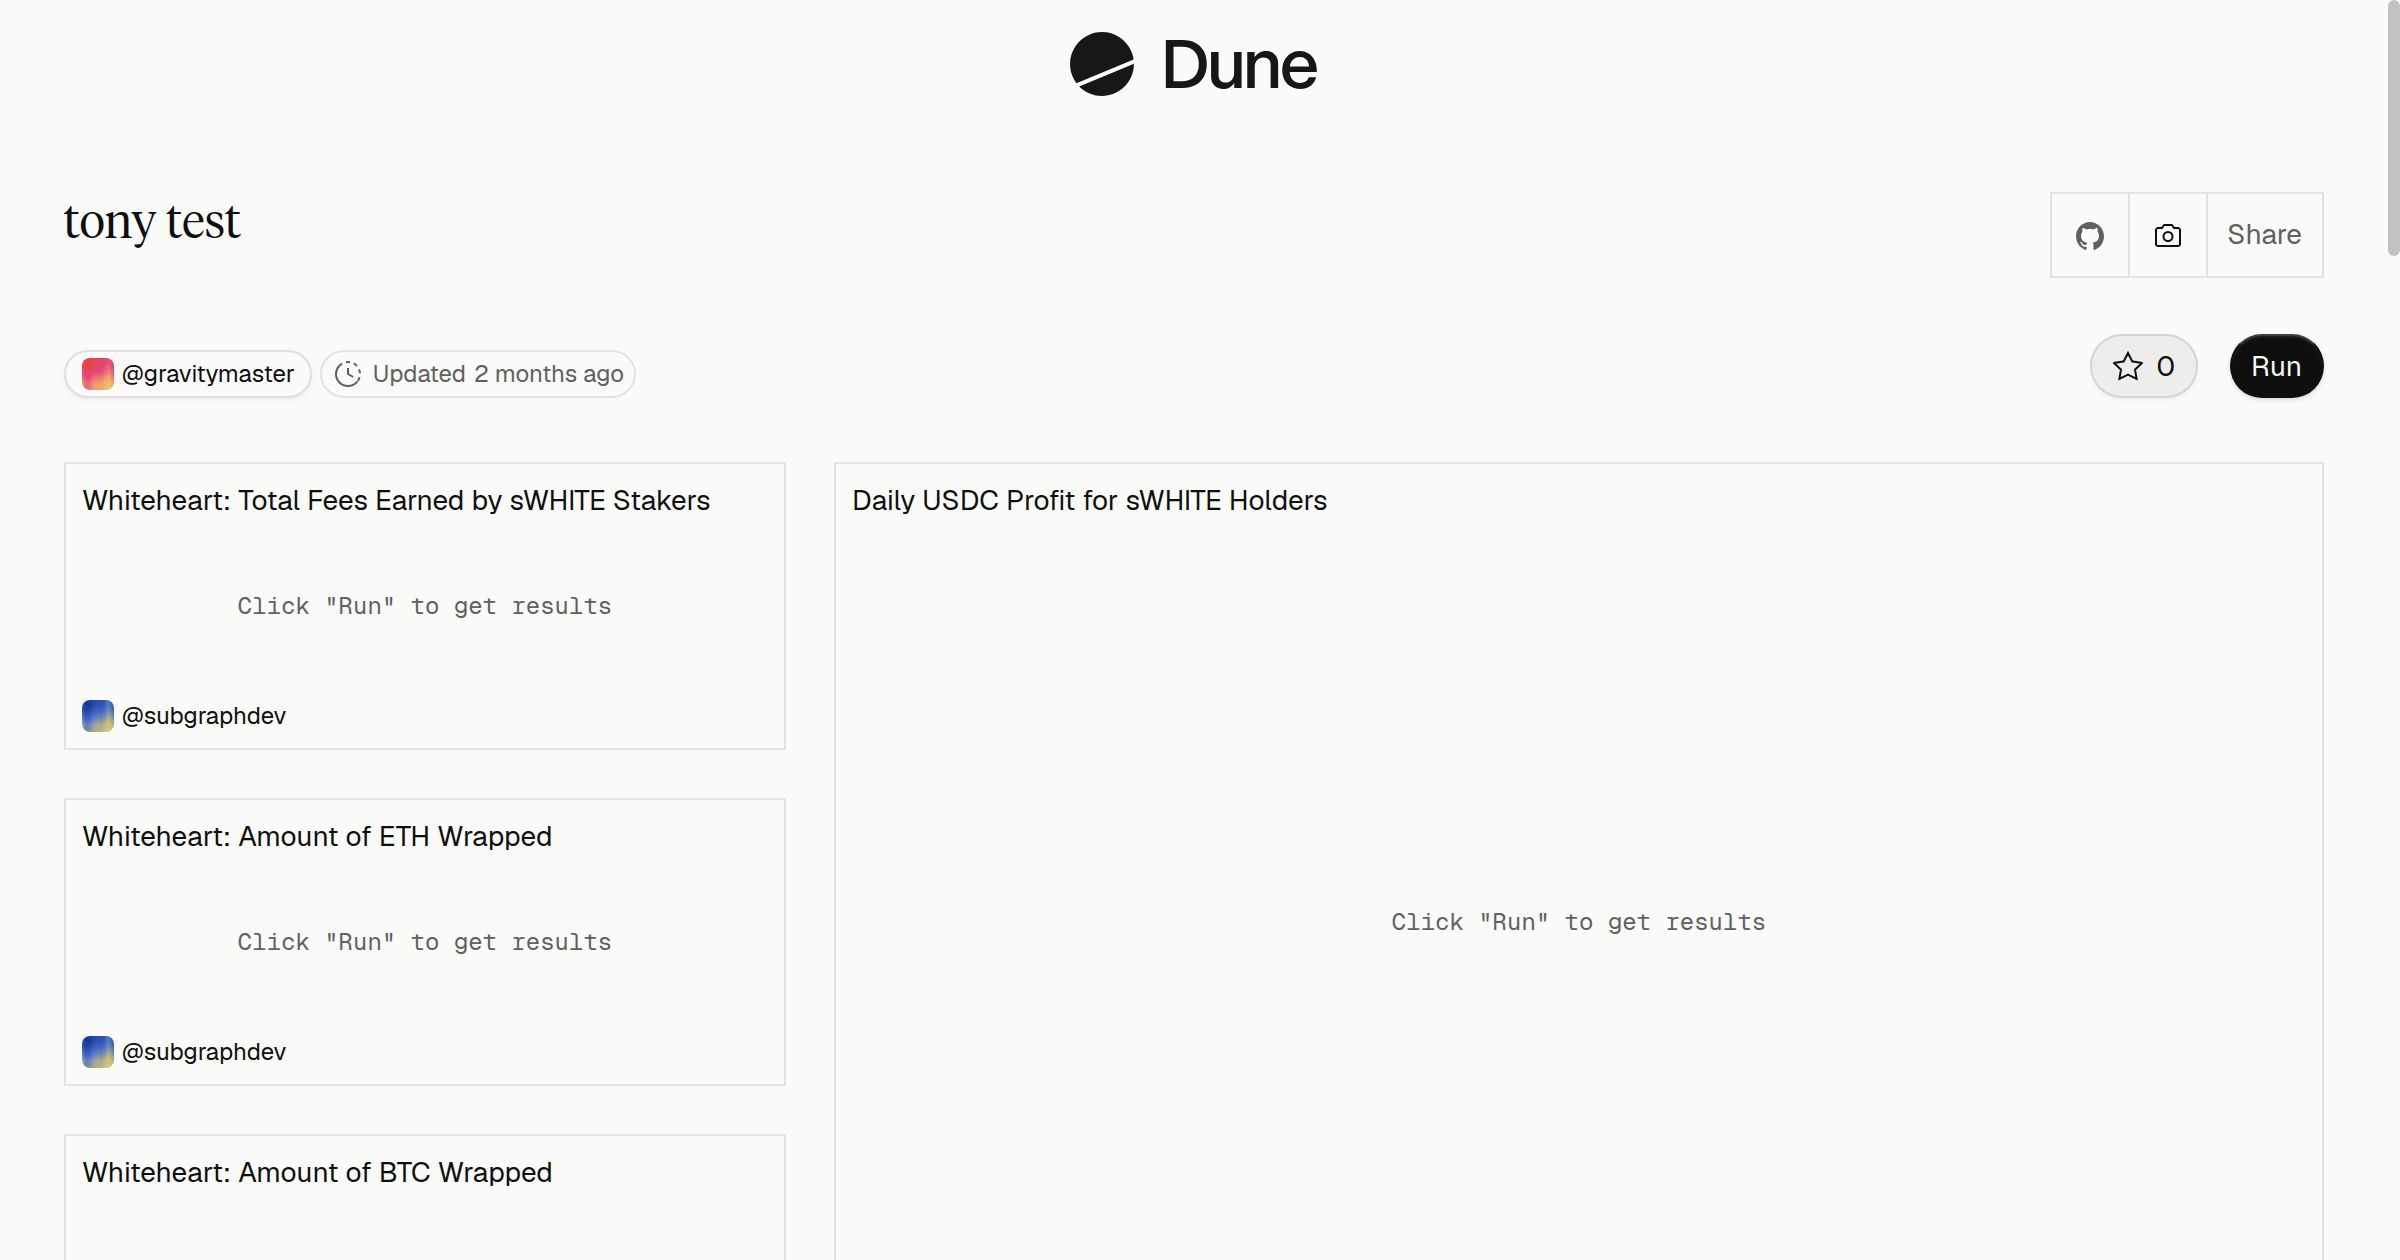This screenshot has height=1260, width=2400.
Task: Open 'Whiteheart: Amount of ETH Wrapped' title
Action: coord(317,836)
